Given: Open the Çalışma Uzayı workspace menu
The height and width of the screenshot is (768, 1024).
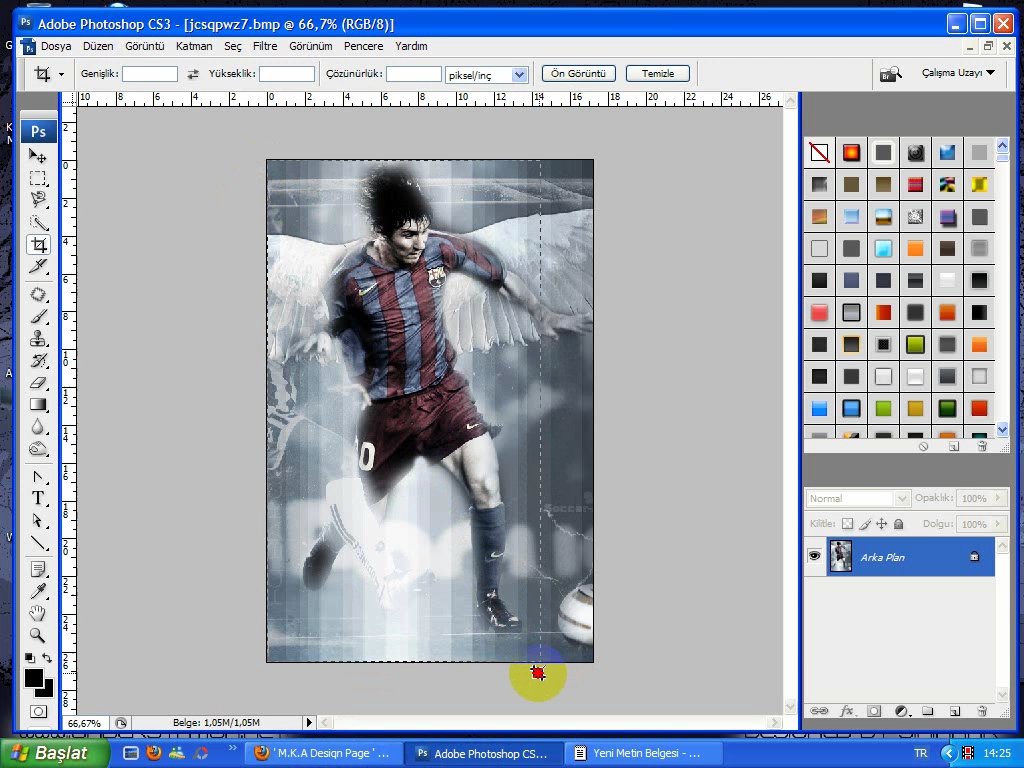Looking at the screenshot, I should click(x=958, y=72).
